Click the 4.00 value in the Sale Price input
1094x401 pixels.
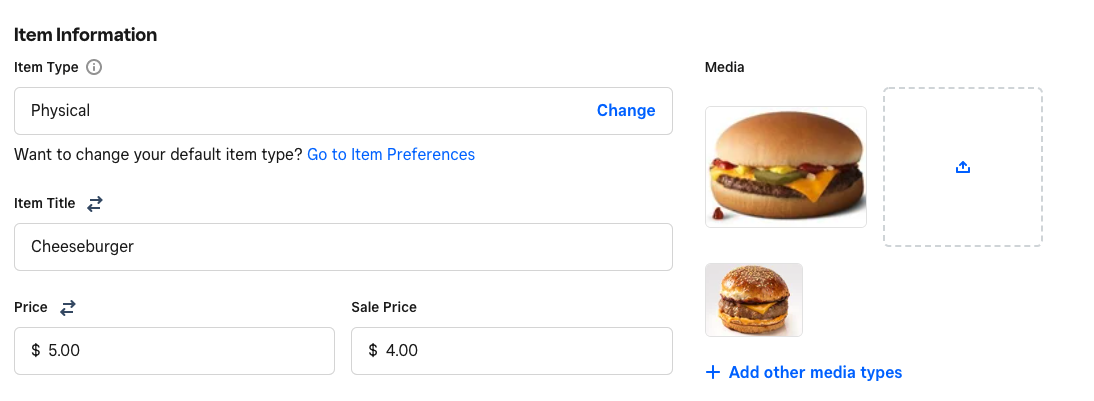click(x=402, y=351)
